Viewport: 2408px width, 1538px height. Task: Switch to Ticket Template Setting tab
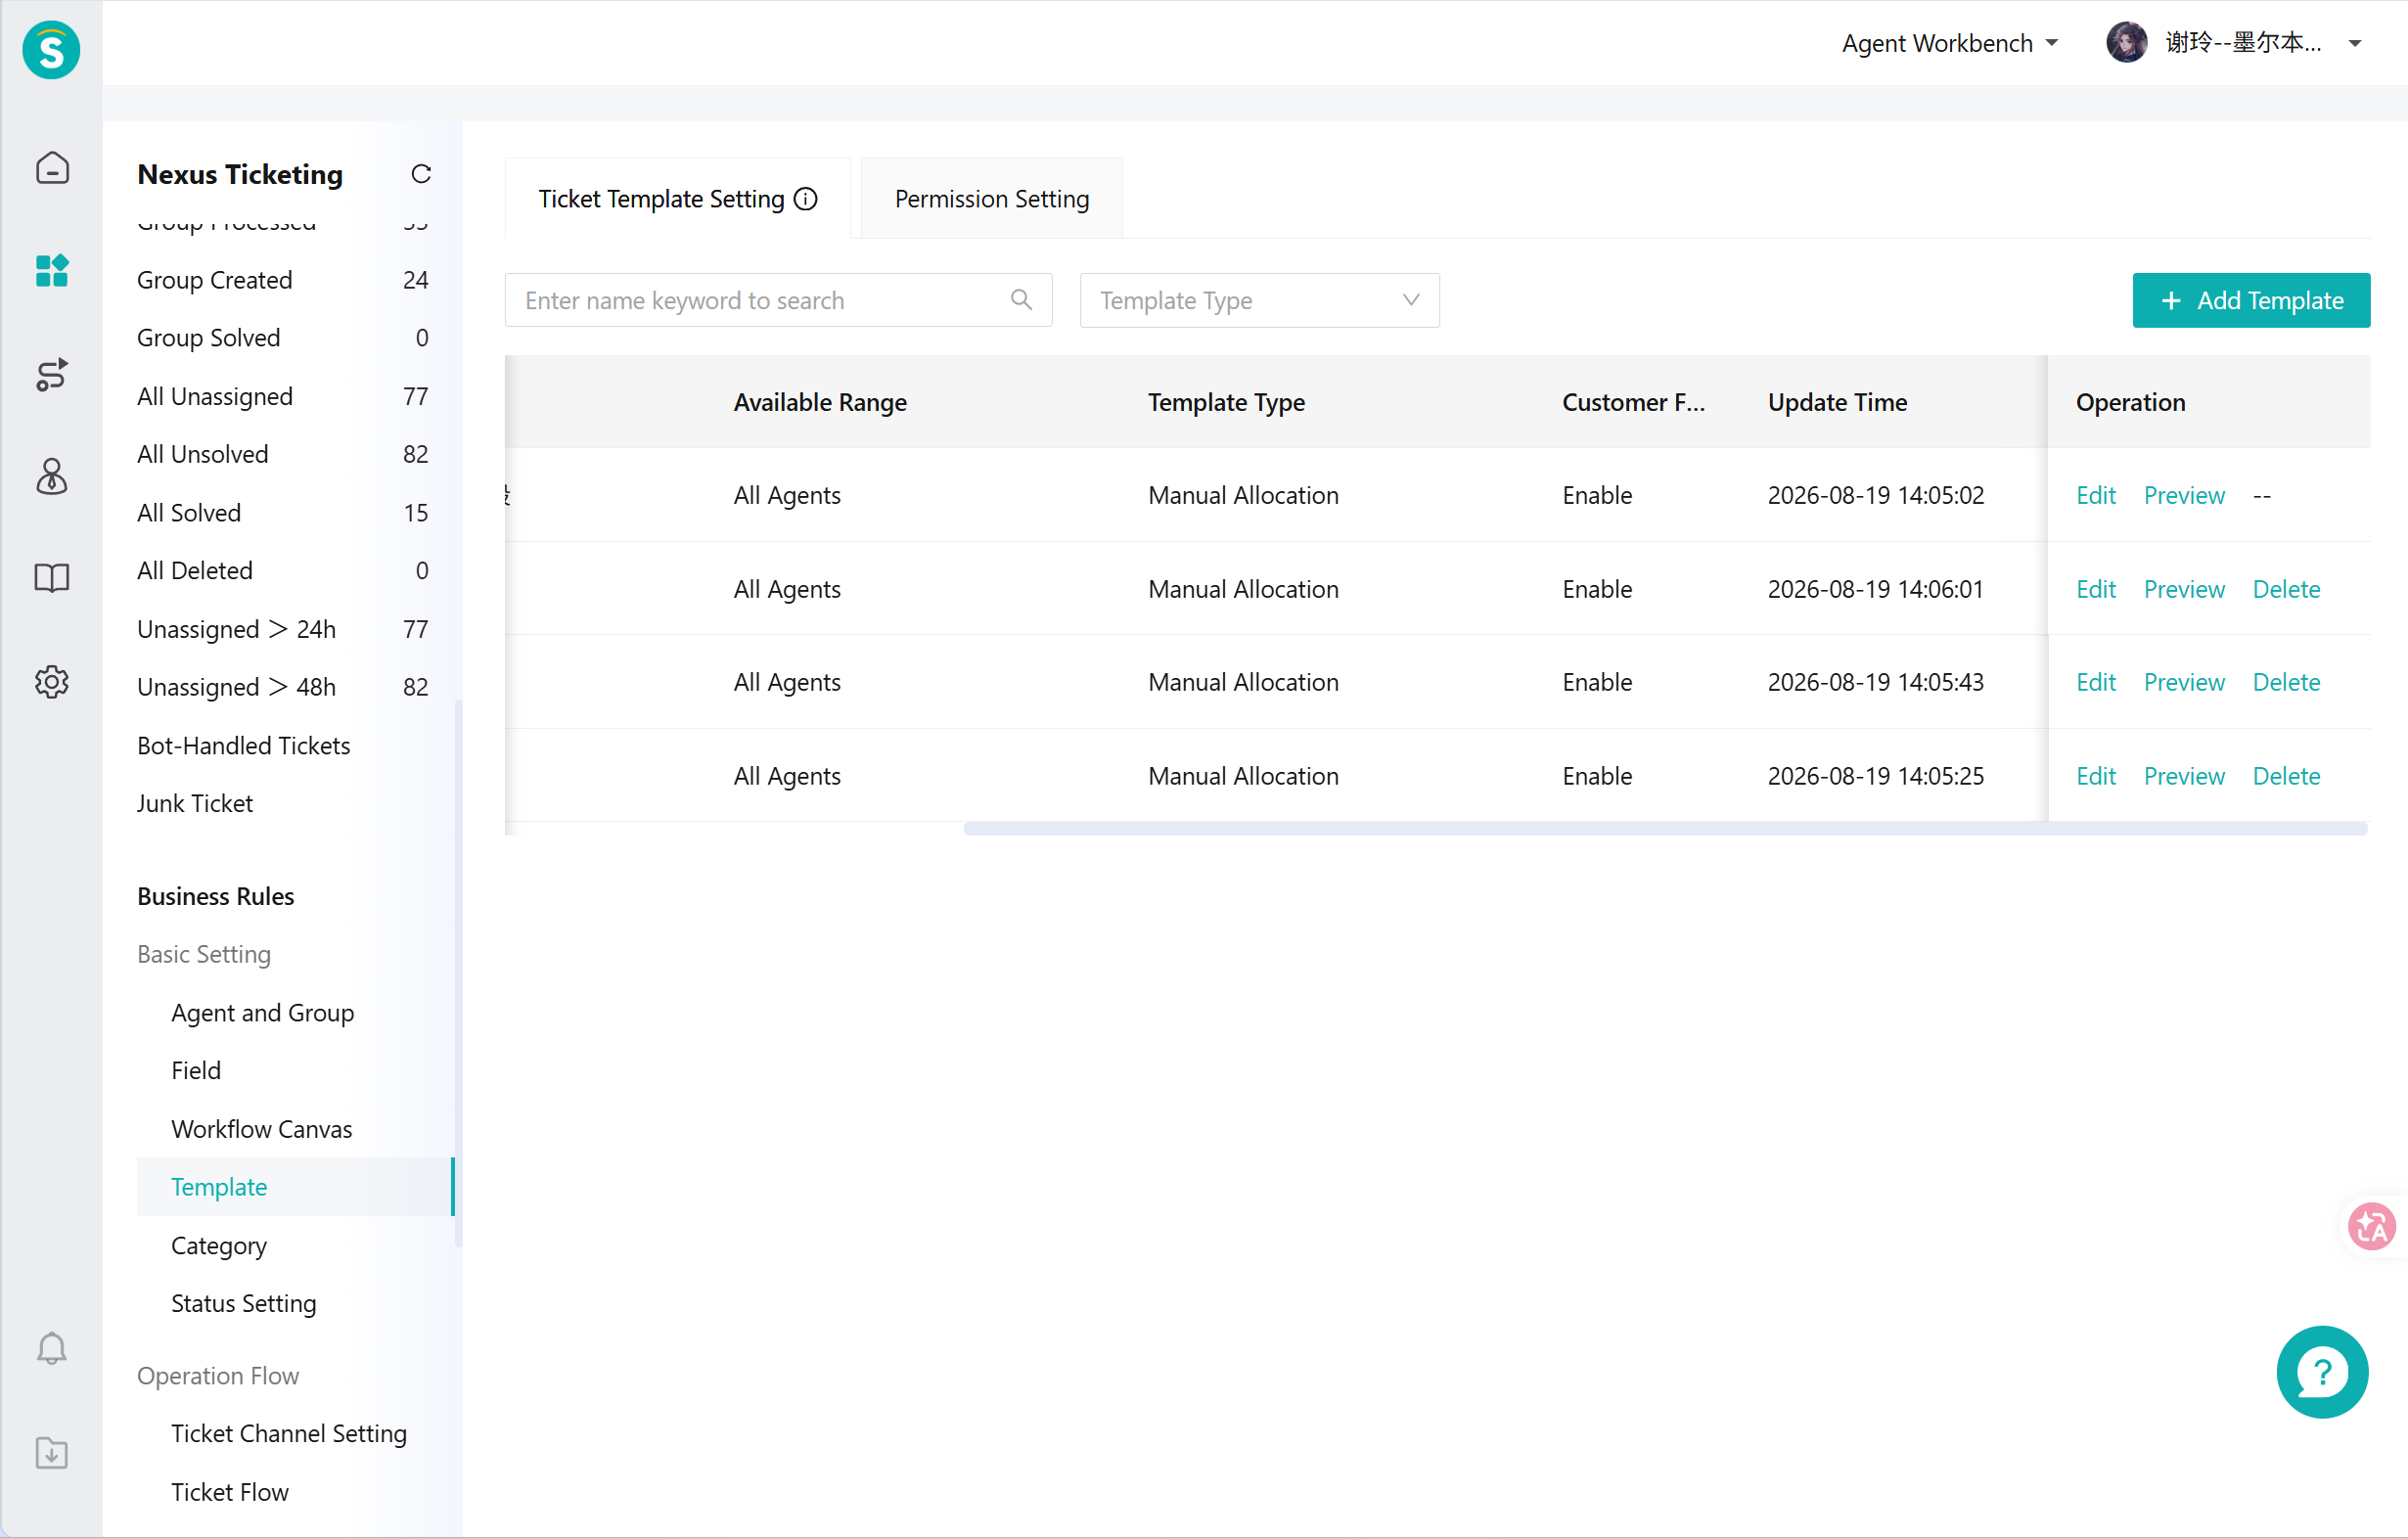(x=677, y=199)
